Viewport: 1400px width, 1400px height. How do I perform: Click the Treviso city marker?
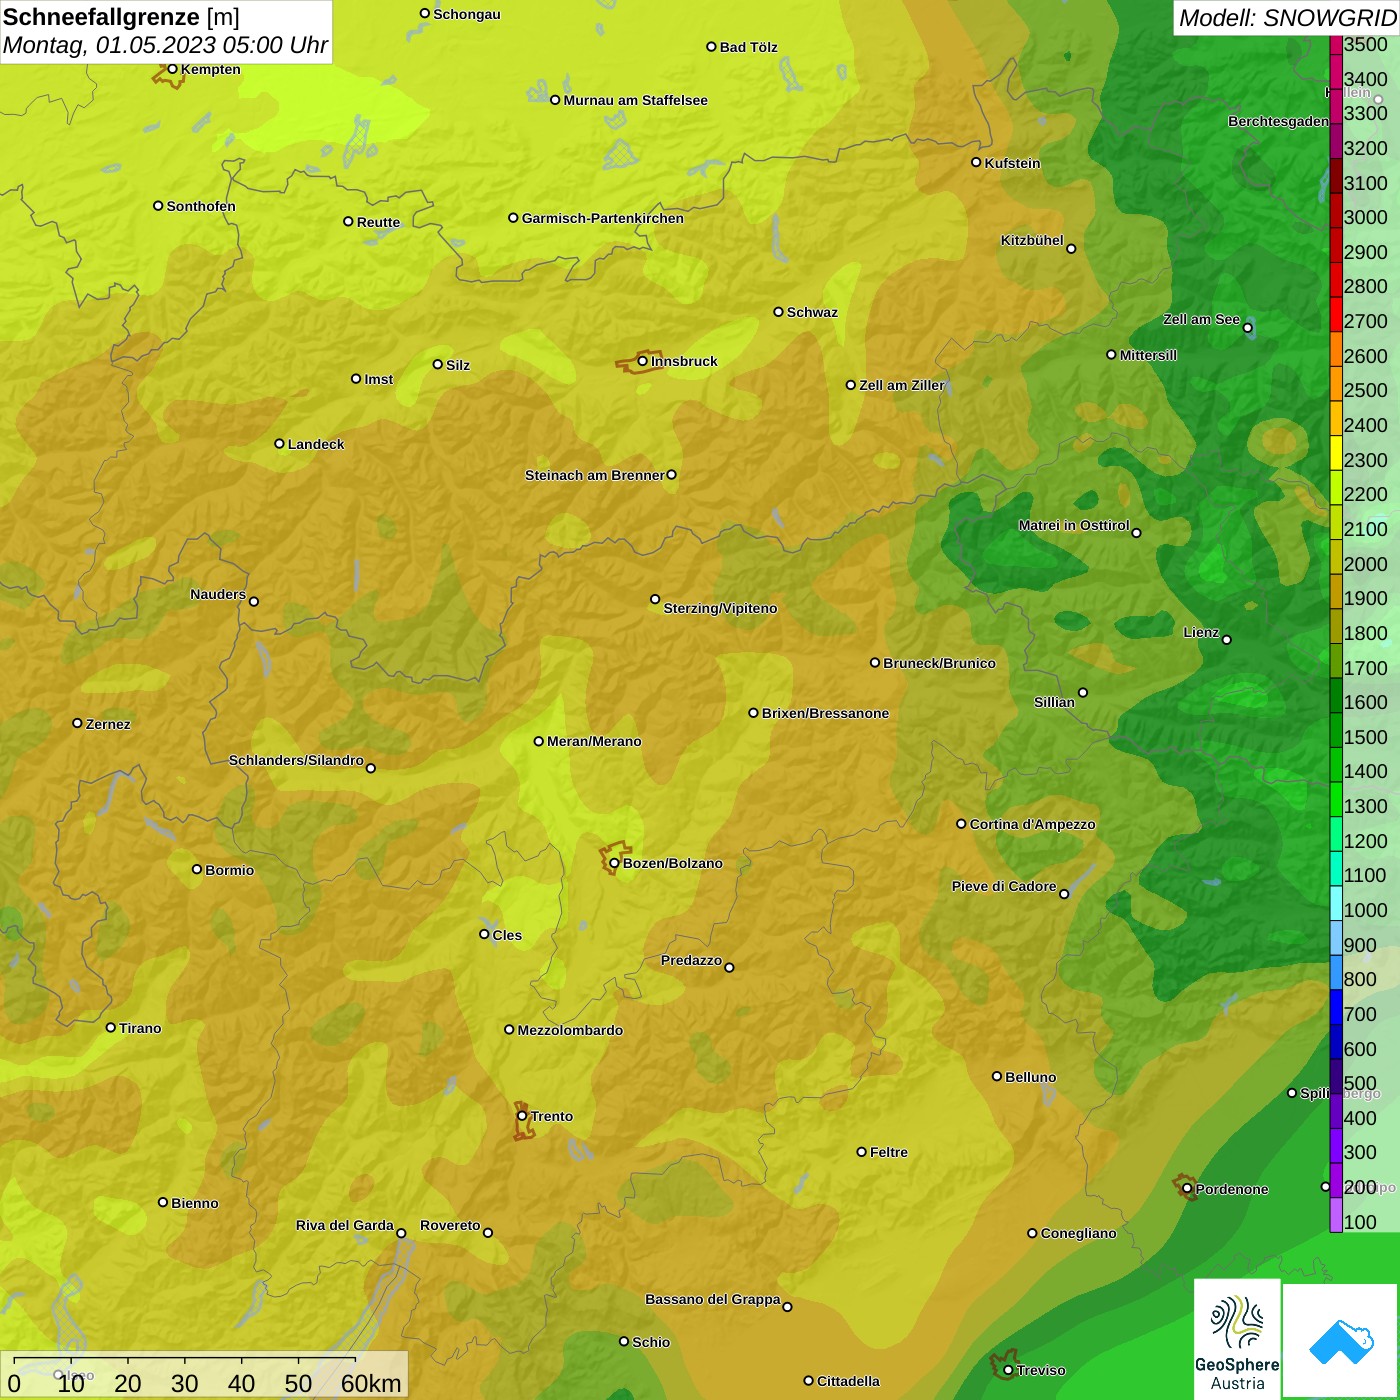point(1008,1370)
